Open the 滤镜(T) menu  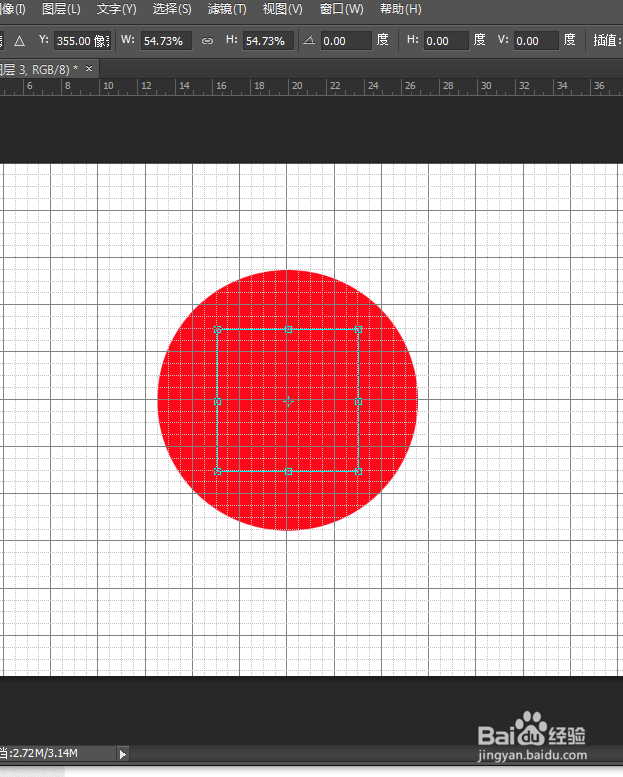(227, 9)
